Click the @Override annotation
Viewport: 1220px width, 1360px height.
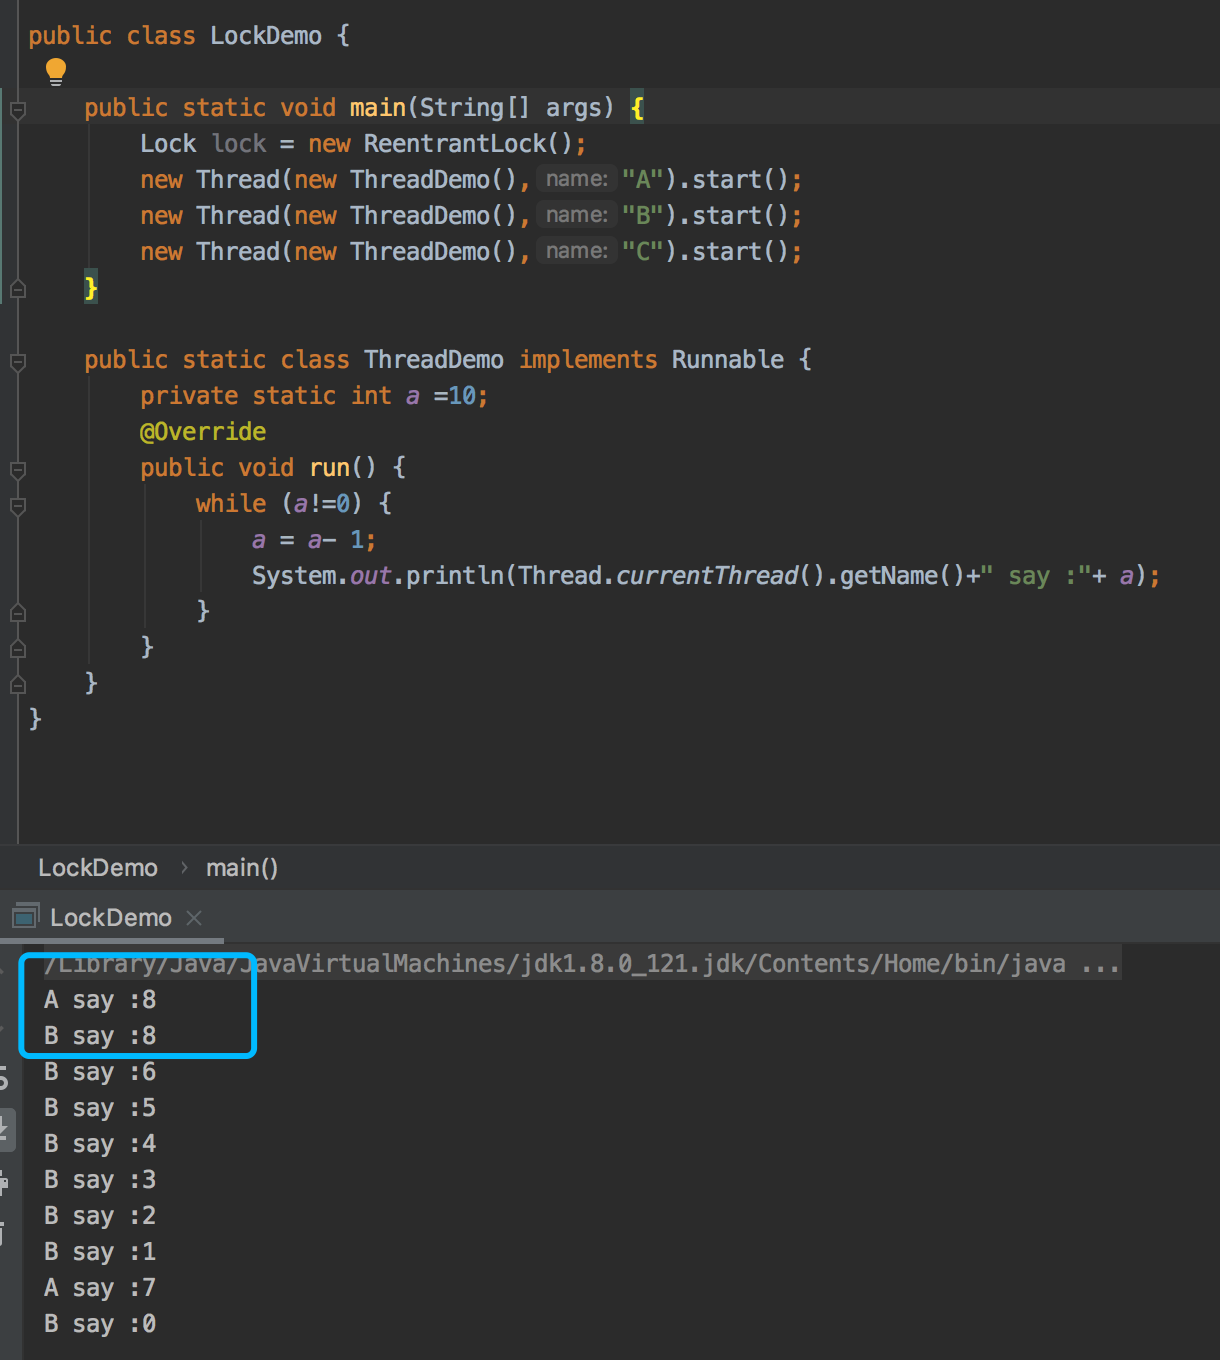point(203,432)
